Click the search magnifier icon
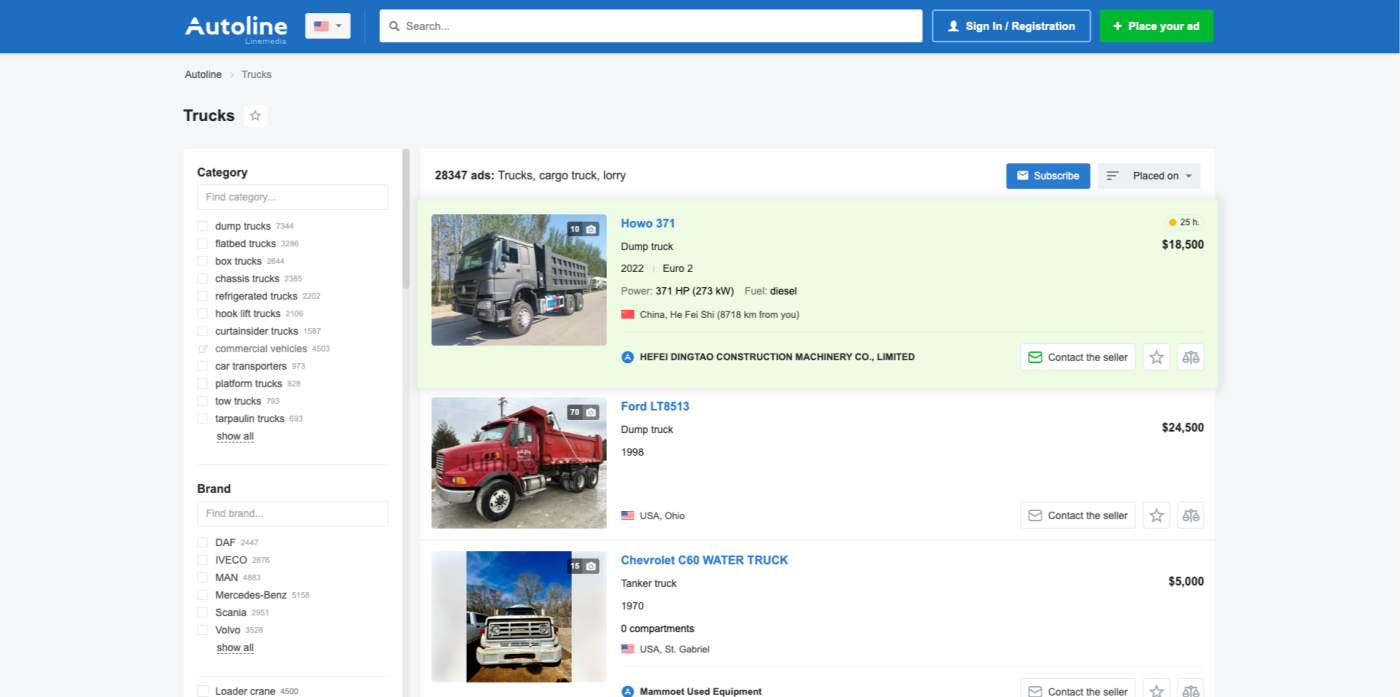Screen dimensions: 1400x697 click(395, 26)
